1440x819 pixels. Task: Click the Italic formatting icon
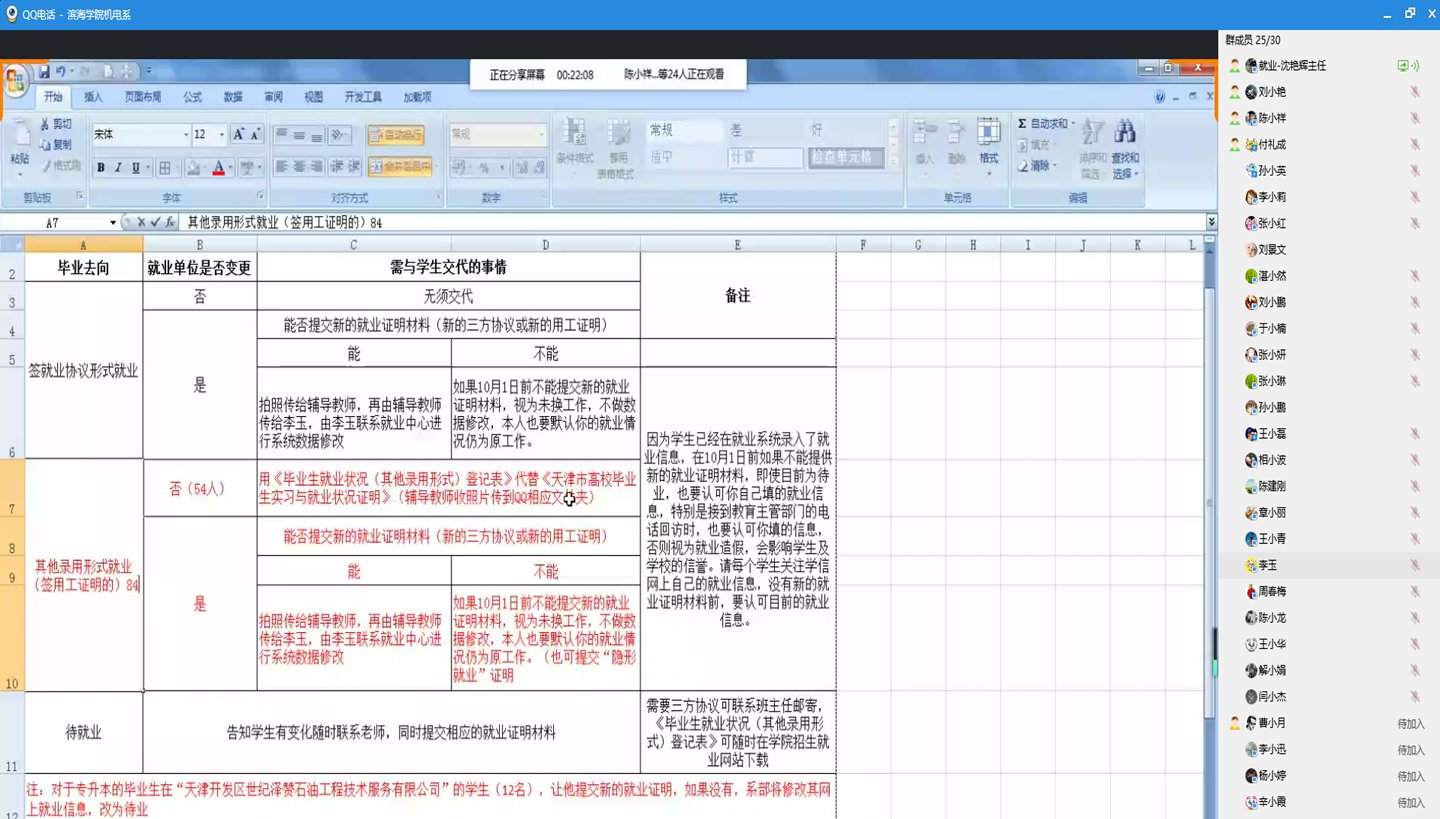click(118, 168)
